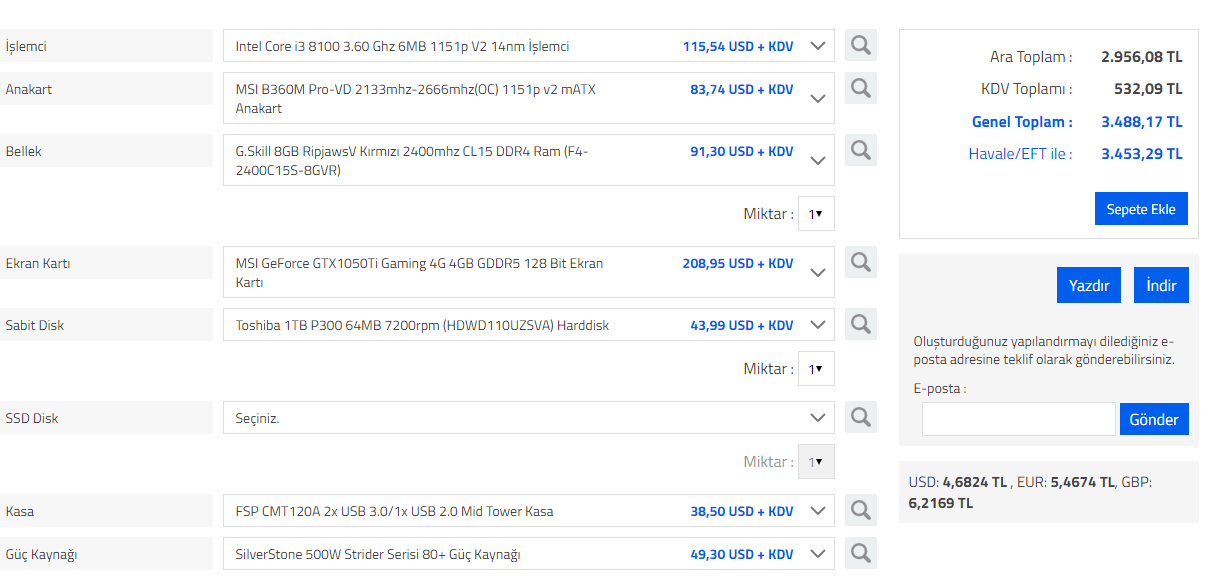Click the Ekran Kartı row label
This screenshot has width=1219, height=577.
(38, 263)
